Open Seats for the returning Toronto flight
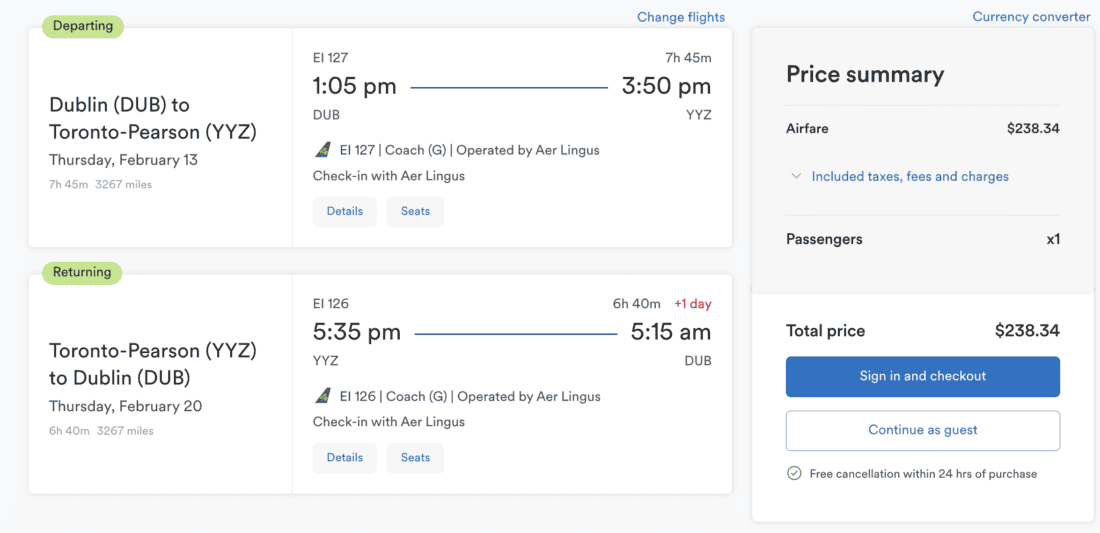The height and width of the screenshot is (533, 1100). (416, 458)
